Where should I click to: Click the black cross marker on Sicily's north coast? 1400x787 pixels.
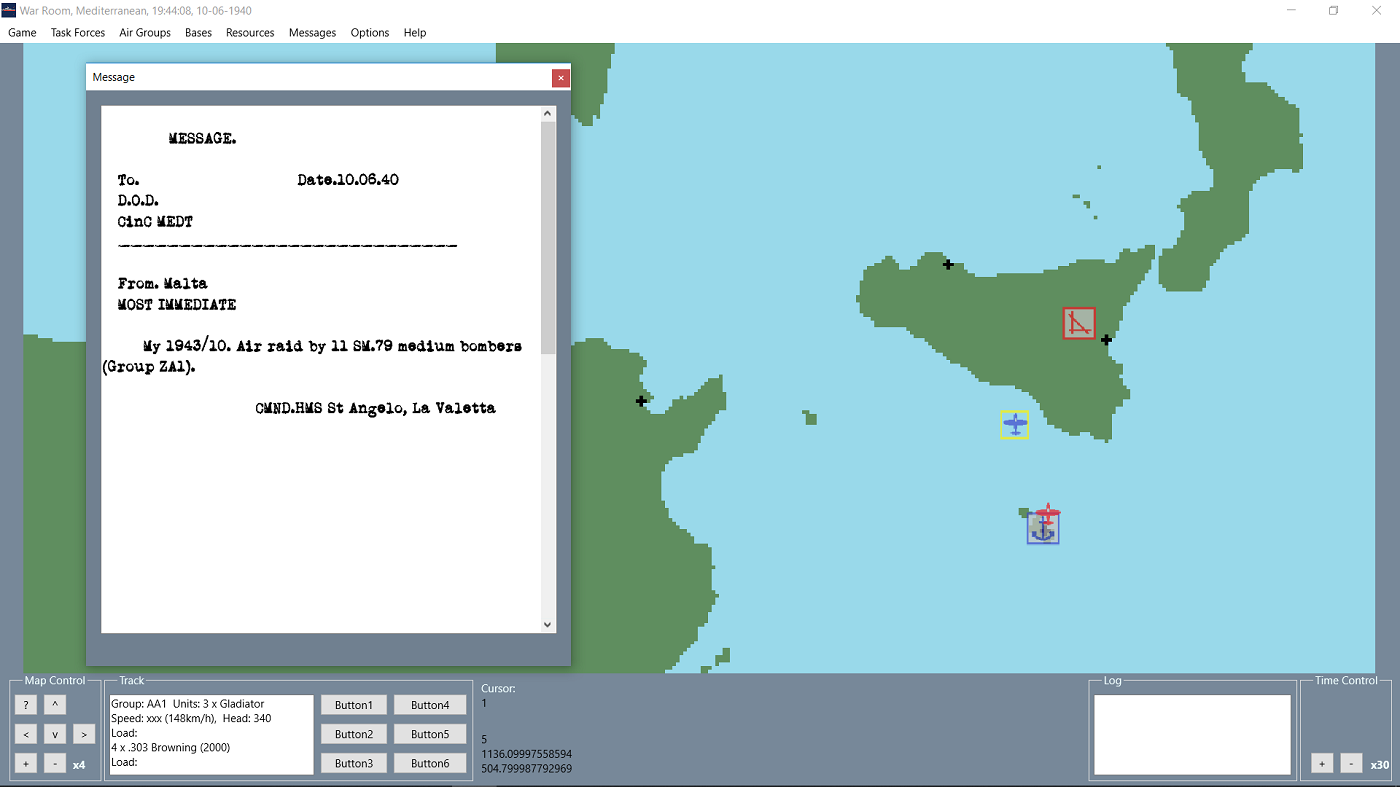(x=948, y=265)
